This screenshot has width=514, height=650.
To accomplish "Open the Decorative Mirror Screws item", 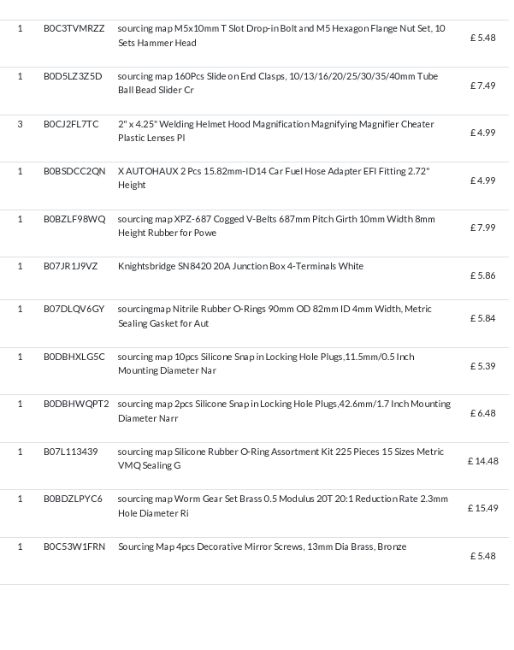I will 262,547.
